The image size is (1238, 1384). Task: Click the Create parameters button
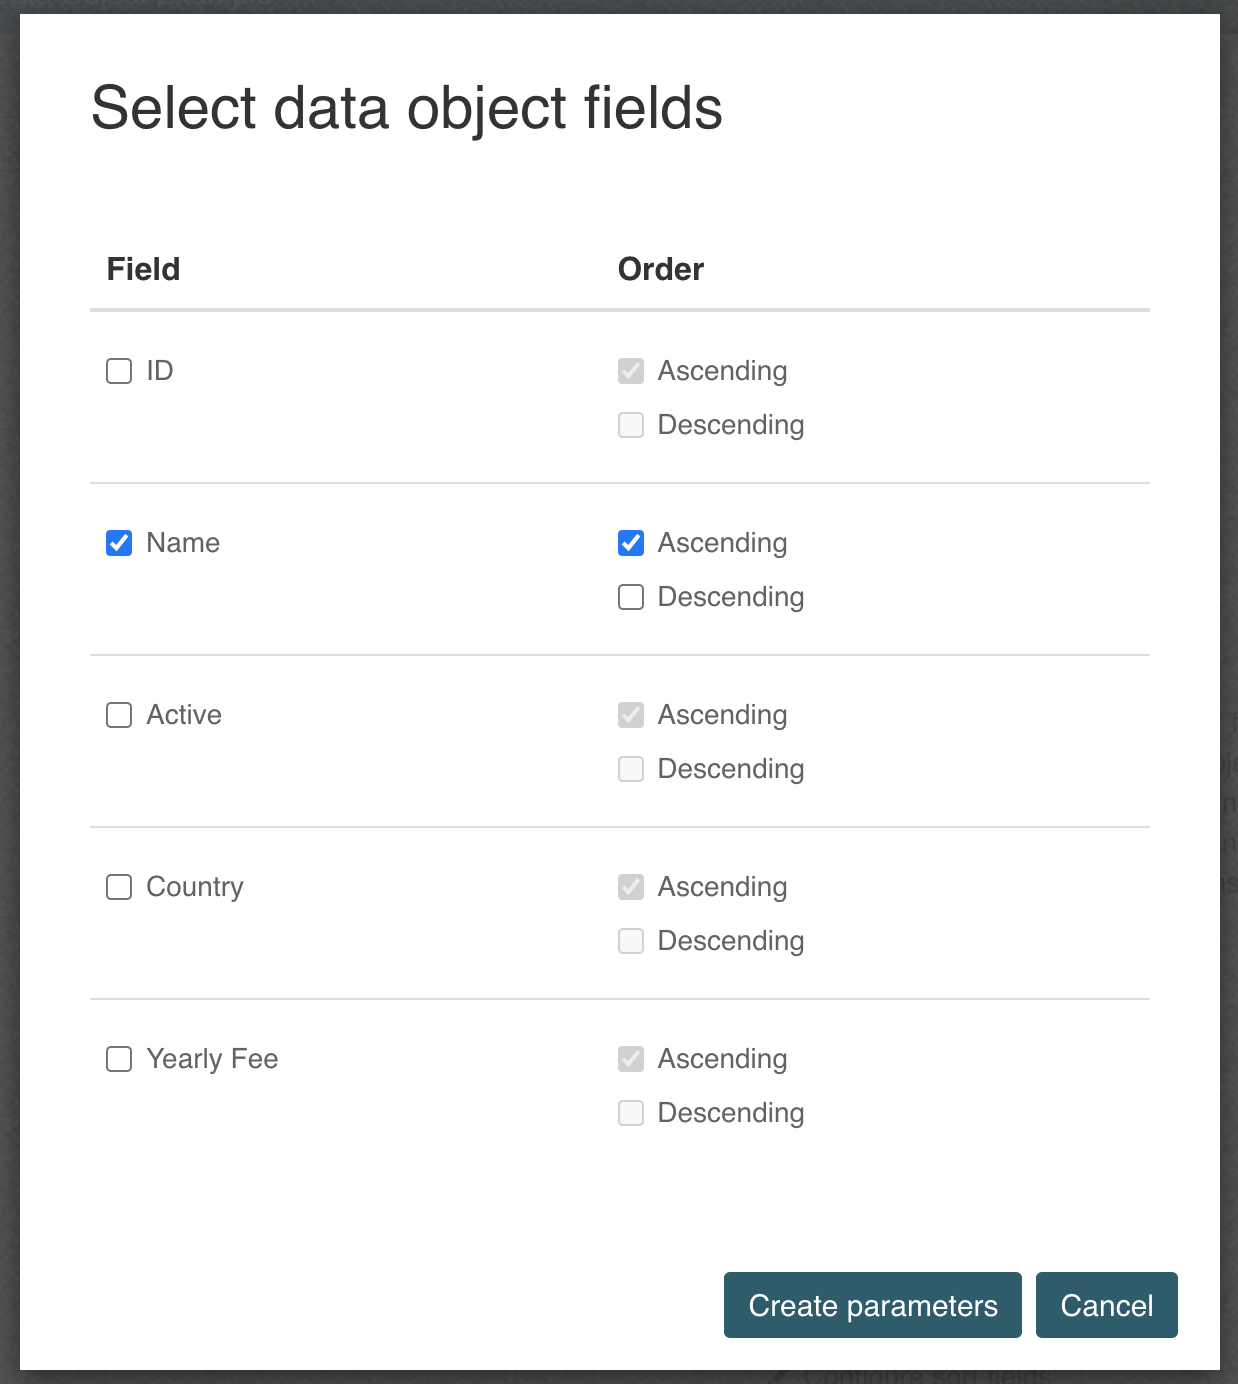(872, 1305)
